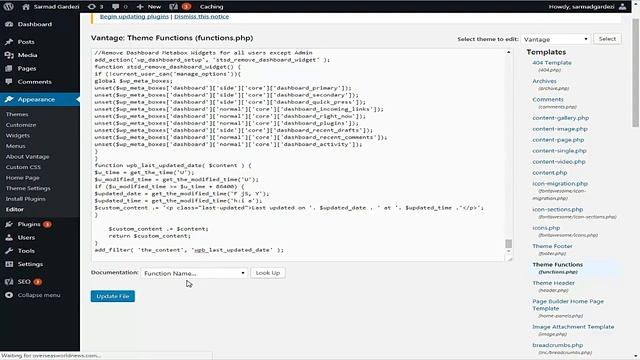The image size is (640, 360).
Task: Open Theme Header template
Action: (x=553, y=283)
